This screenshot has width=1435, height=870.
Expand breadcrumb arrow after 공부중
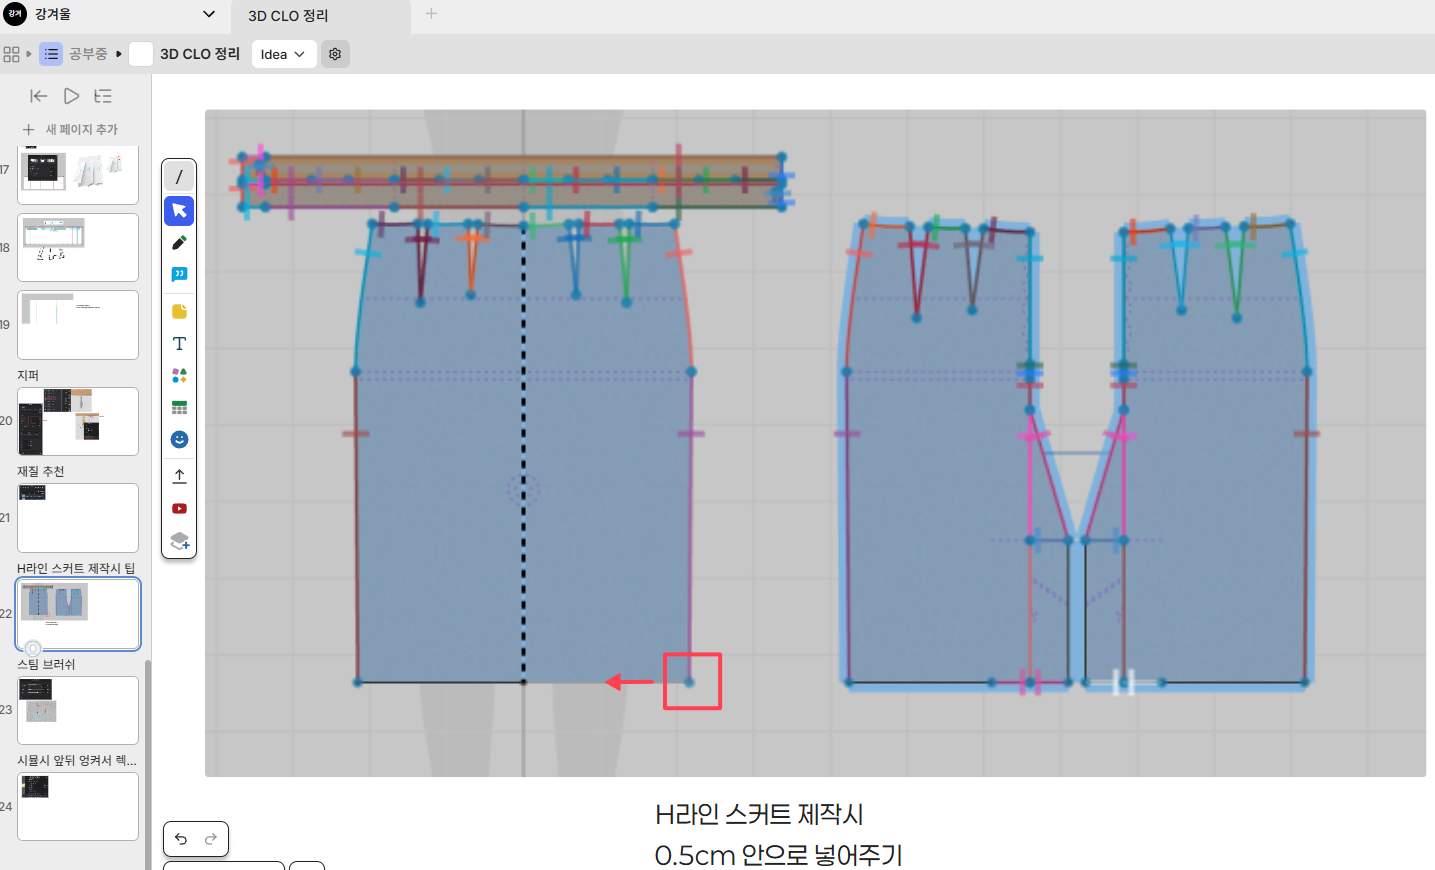pos(119,54)
